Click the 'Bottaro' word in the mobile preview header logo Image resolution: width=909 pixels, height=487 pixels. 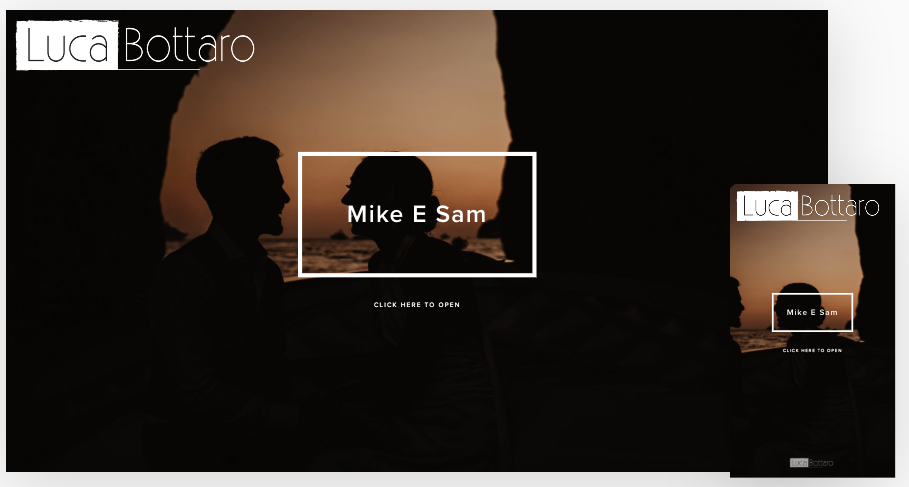[x=840, y=206]
